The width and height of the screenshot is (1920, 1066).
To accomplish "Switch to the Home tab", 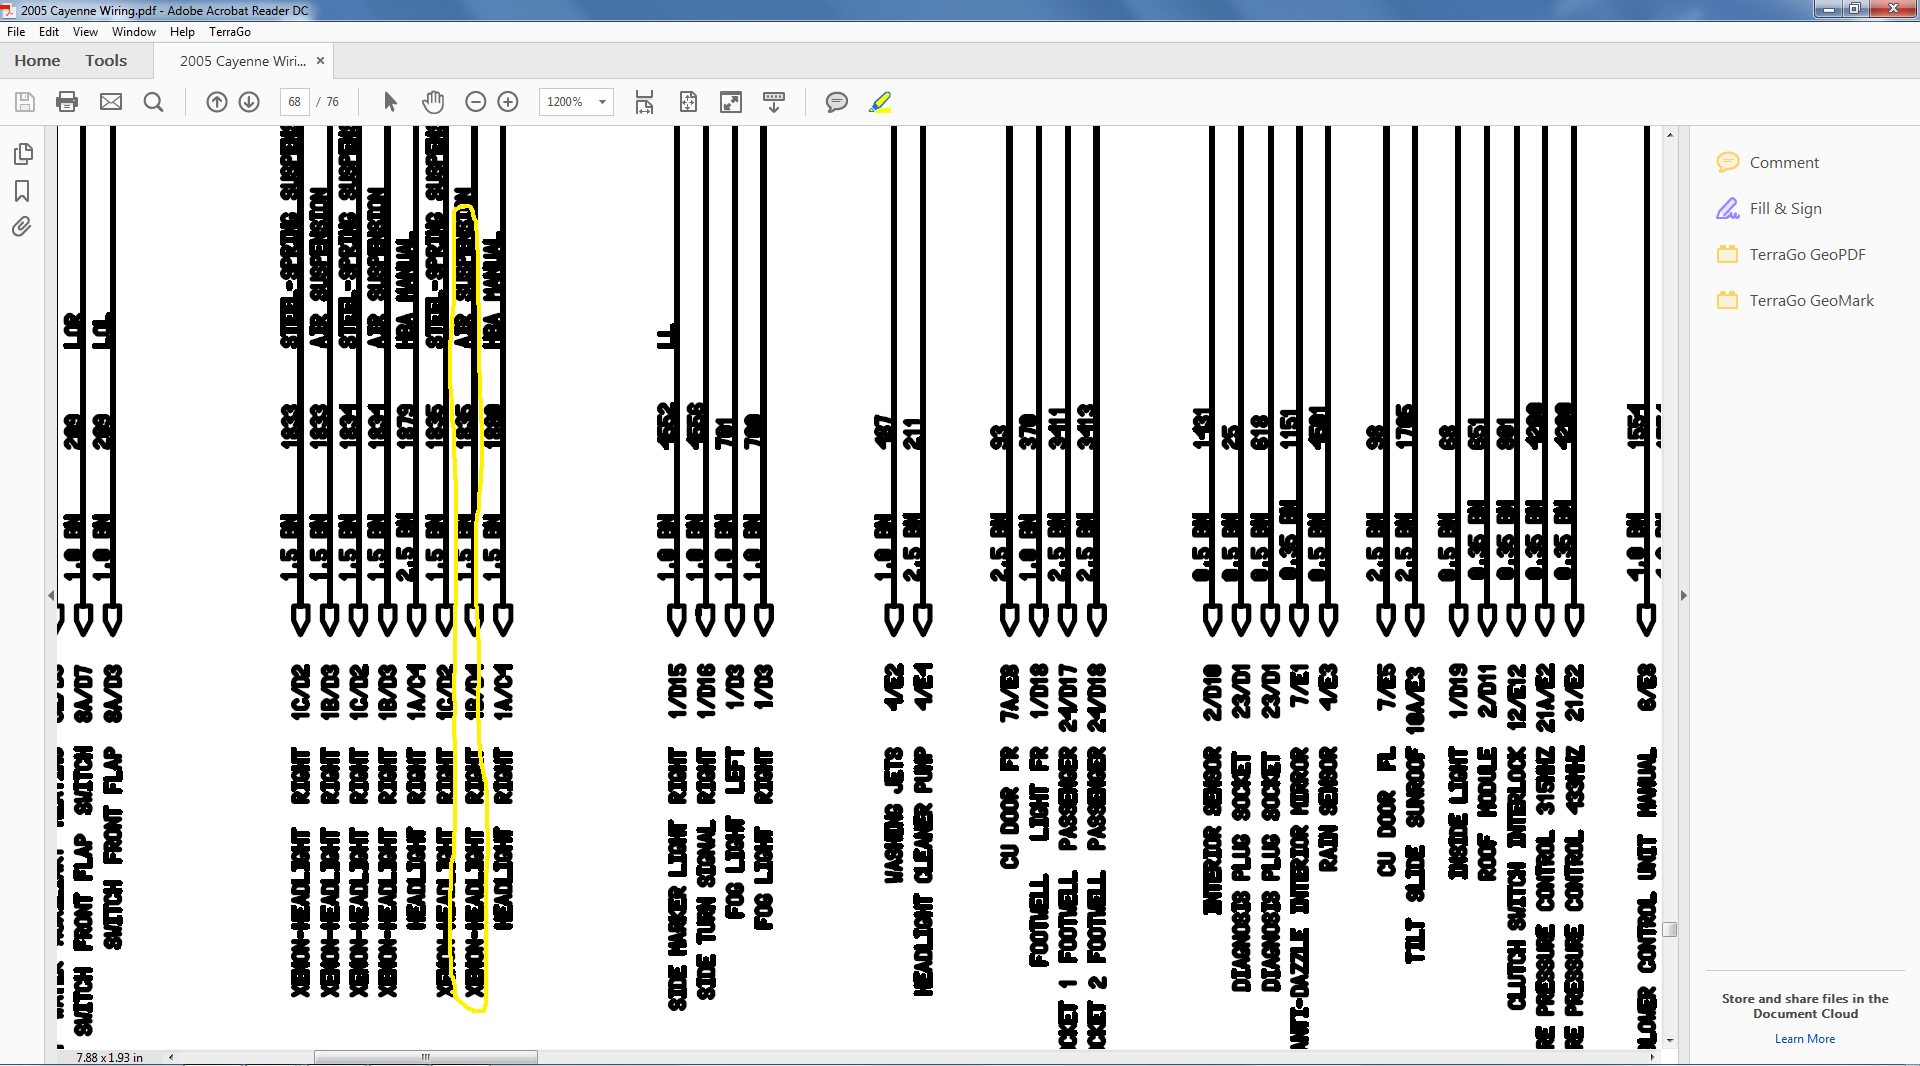I will tap(37, 61).
